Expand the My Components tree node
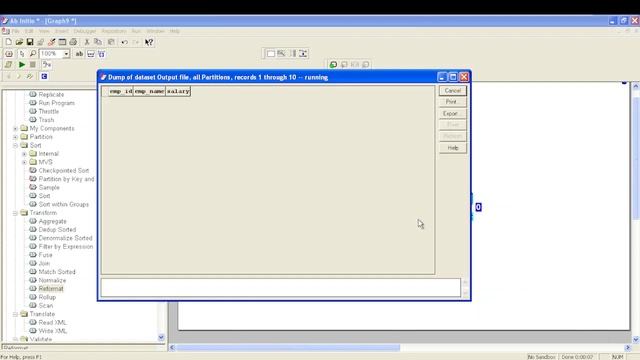640x360 pixels. [16, 129]
